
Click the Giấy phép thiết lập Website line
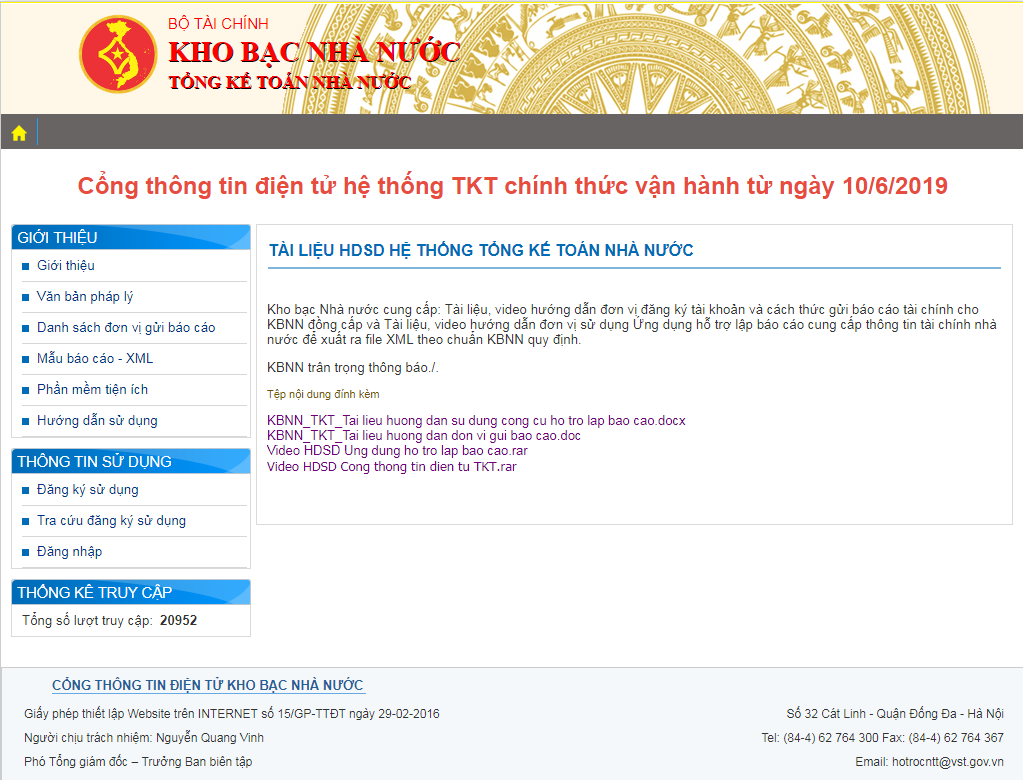pyautogui.click(x=232, y=713)
